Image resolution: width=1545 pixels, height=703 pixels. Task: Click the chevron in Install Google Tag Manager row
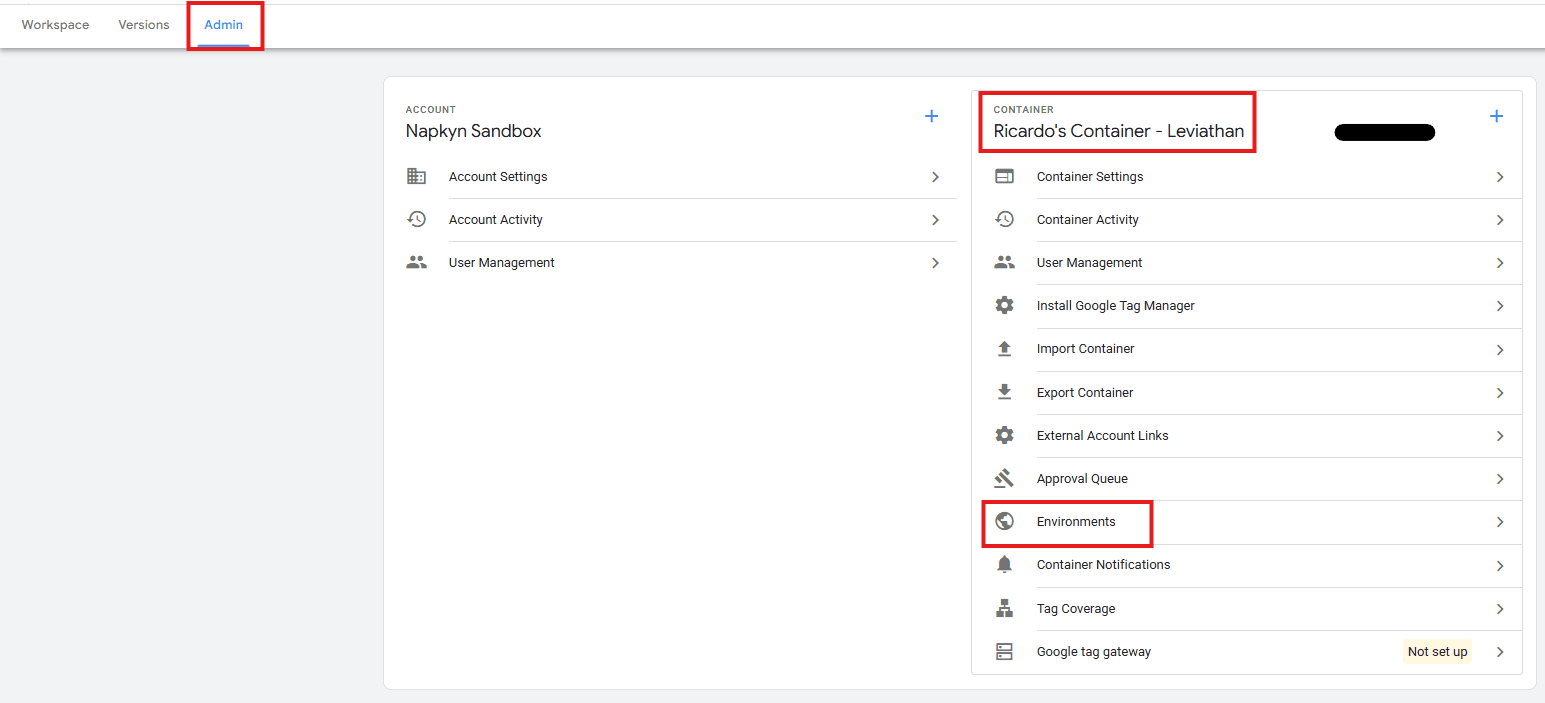[x=1500, y=305]
